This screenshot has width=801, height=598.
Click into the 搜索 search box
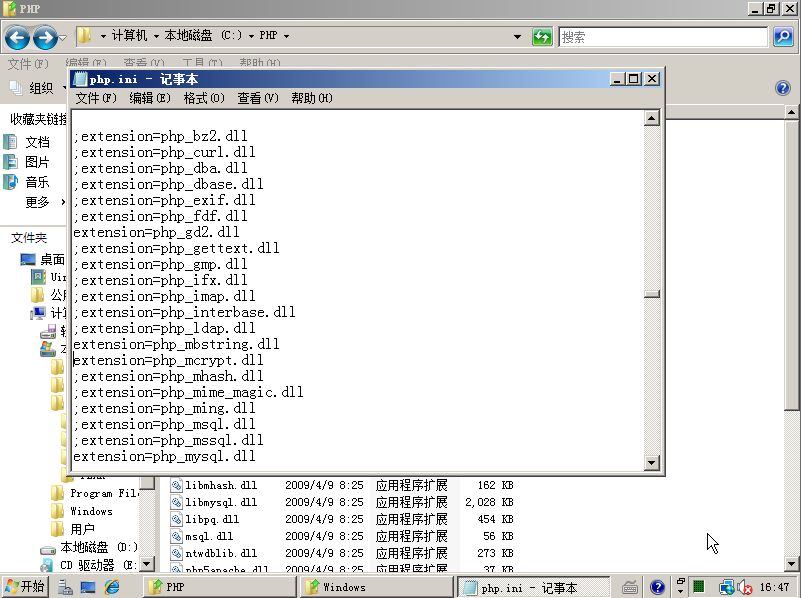[x=663, y=37]
